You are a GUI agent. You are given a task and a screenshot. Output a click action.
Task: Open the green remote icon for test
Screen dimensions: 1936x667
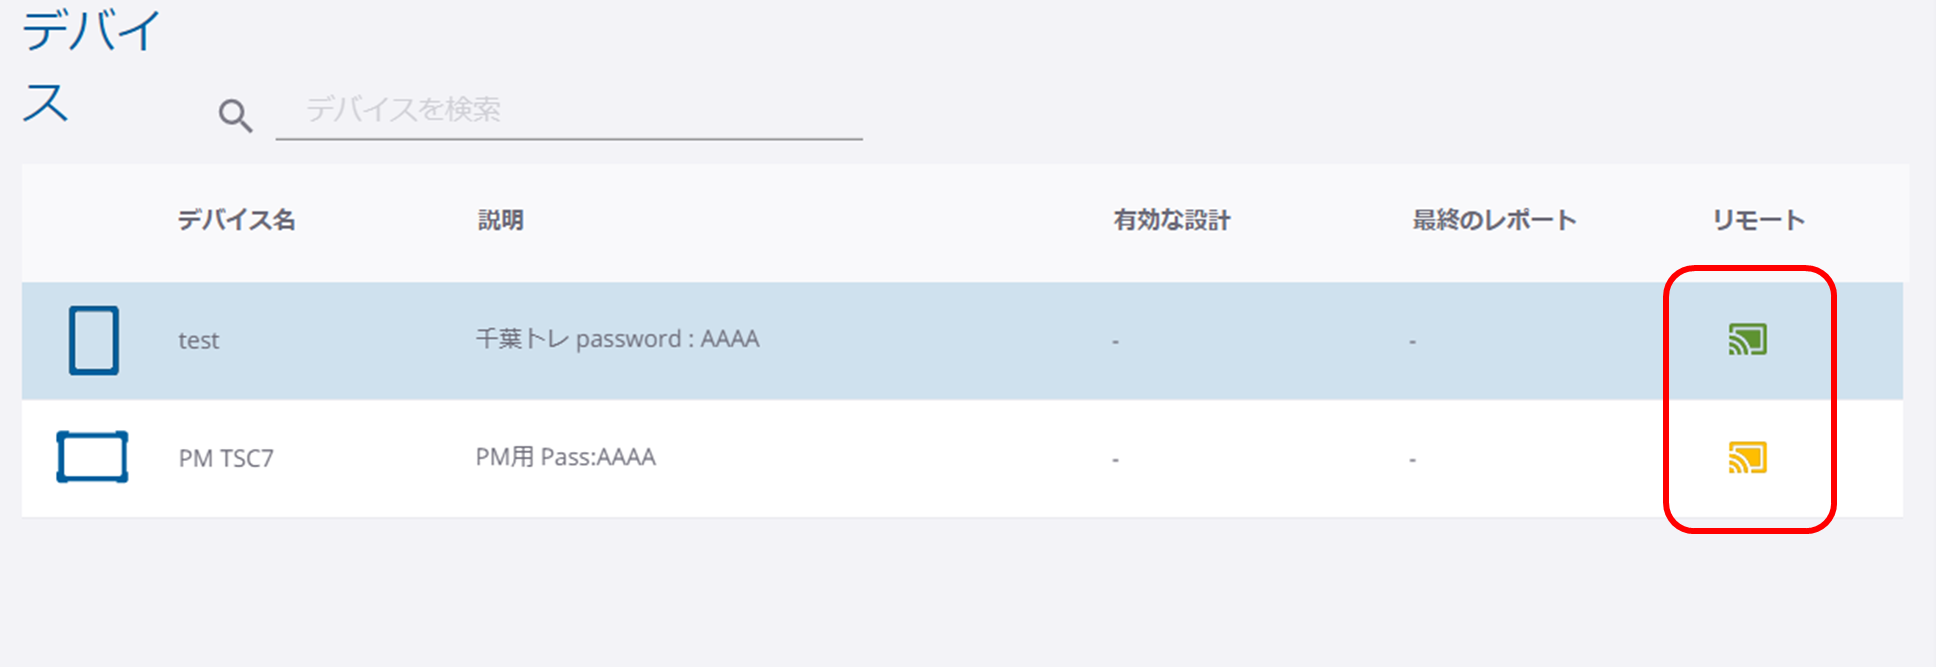(x=1747, y=340)
